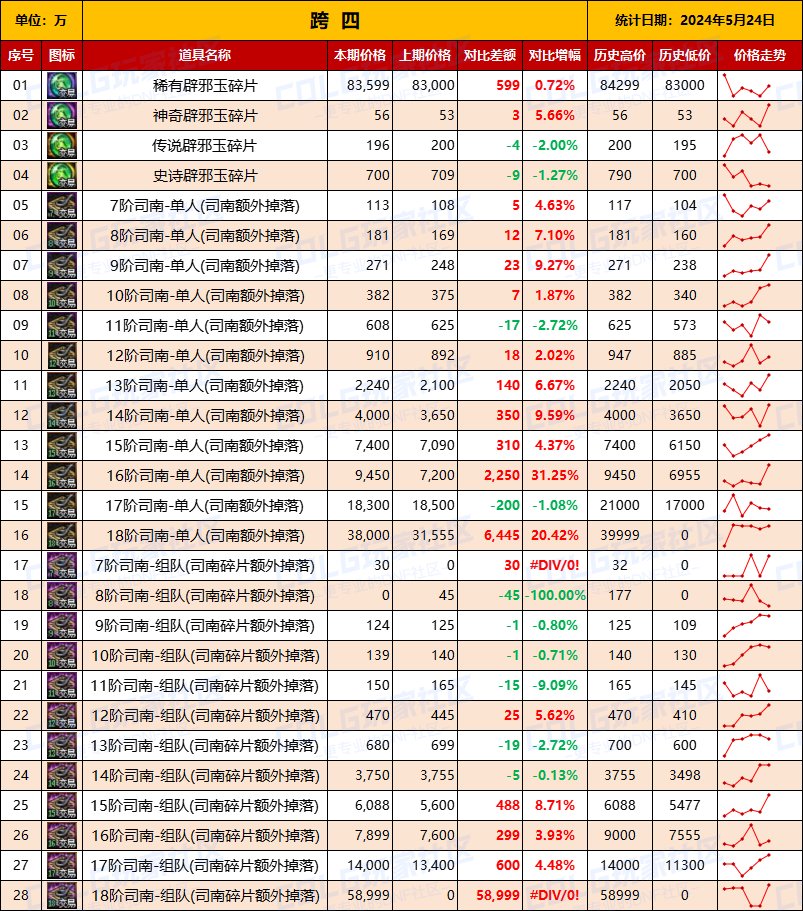Click the price trend chart for 18阶司南-组队

(747, 896)
